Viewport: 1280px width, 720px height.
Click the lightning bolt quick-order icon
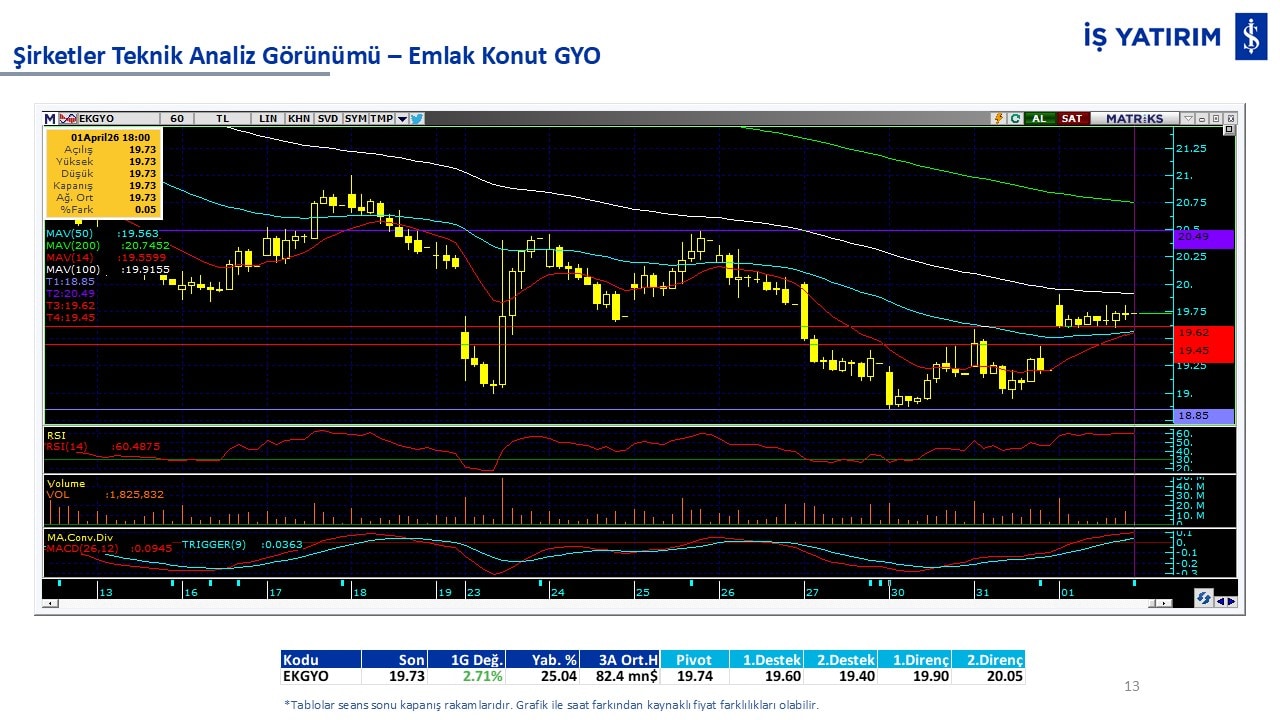997,118
